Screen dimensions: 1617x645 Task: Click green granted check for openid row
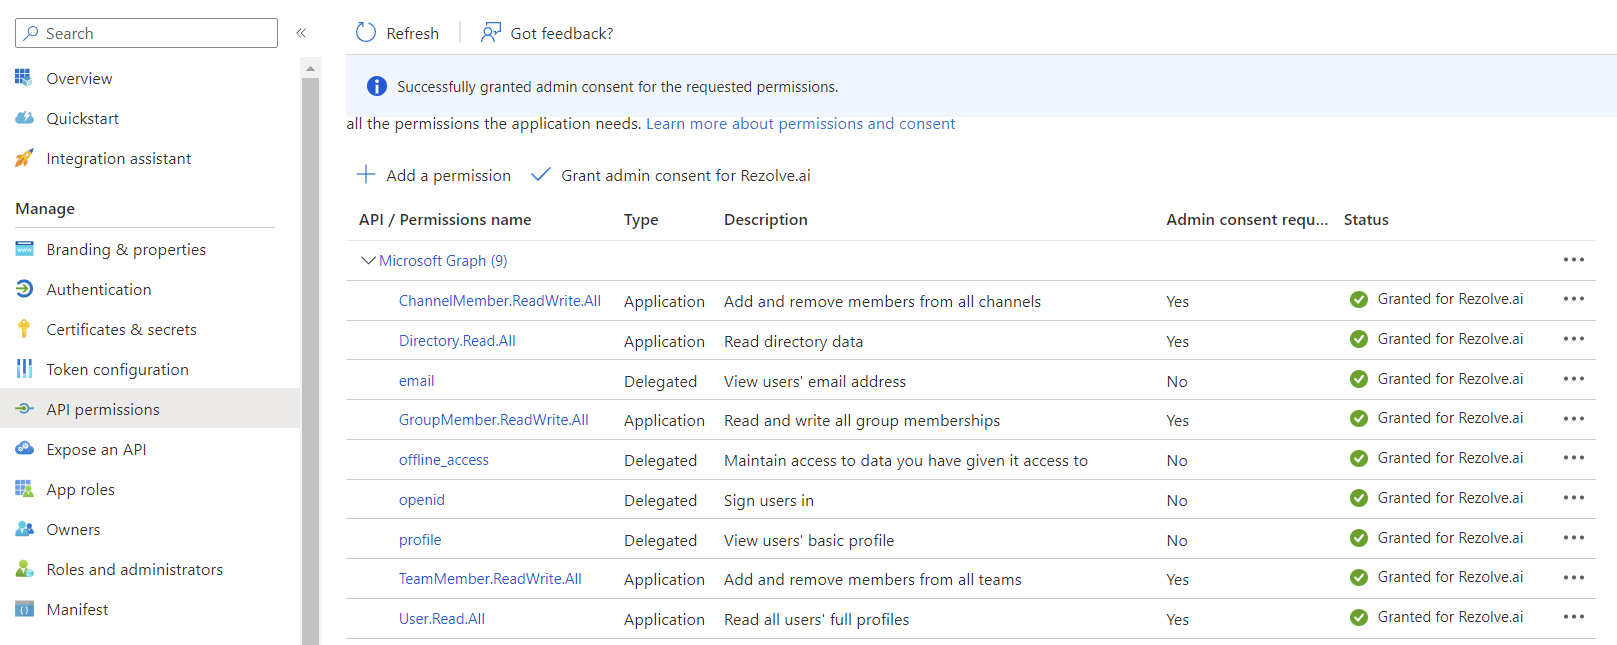1358,498
